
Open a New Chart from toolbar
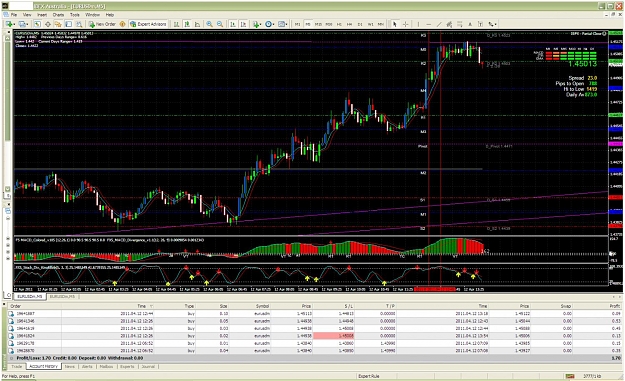pyautogui.click(x=10, y=24)
